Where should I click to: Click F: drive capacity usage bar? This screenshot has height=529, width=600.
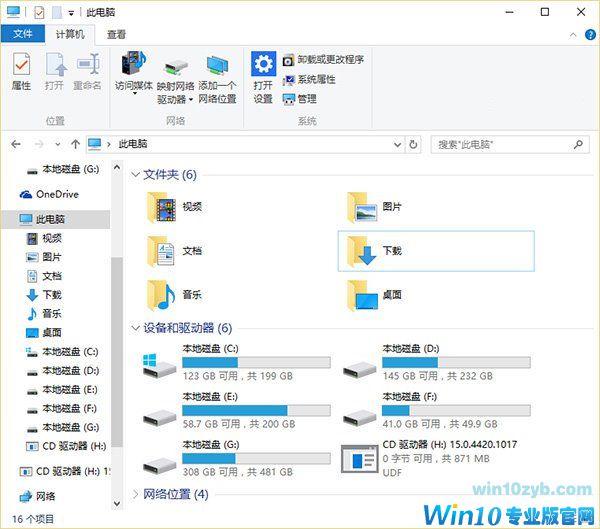(456, 410)
